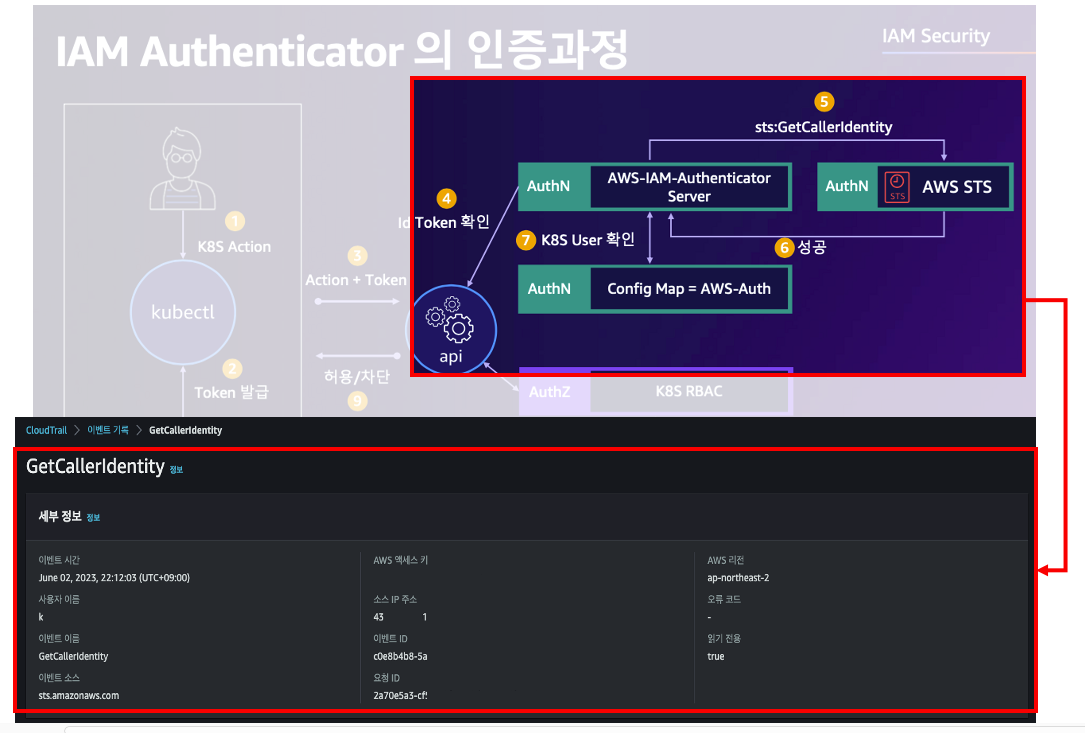Select the event ID c0e8b4b8-5a

pyautogui.click(x=400, y=656)
